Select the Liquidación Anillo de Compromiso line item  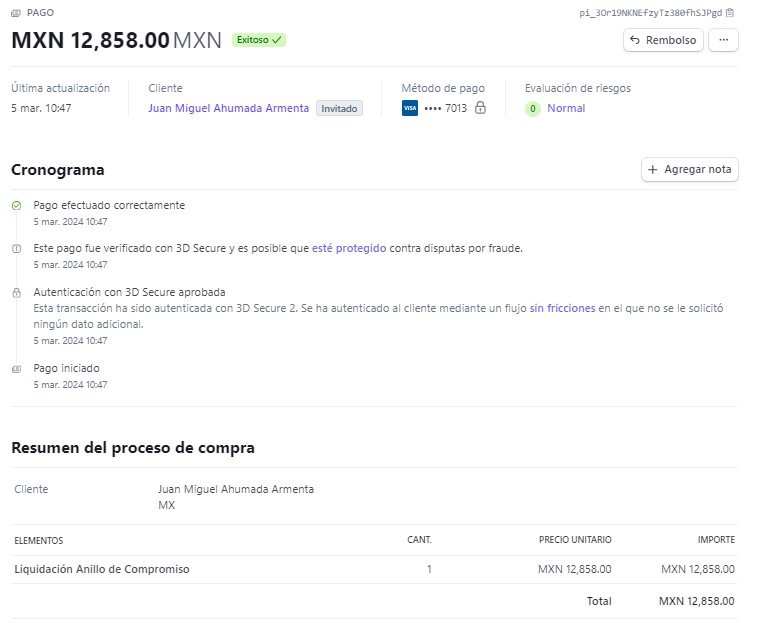click(x=374, y=569)
